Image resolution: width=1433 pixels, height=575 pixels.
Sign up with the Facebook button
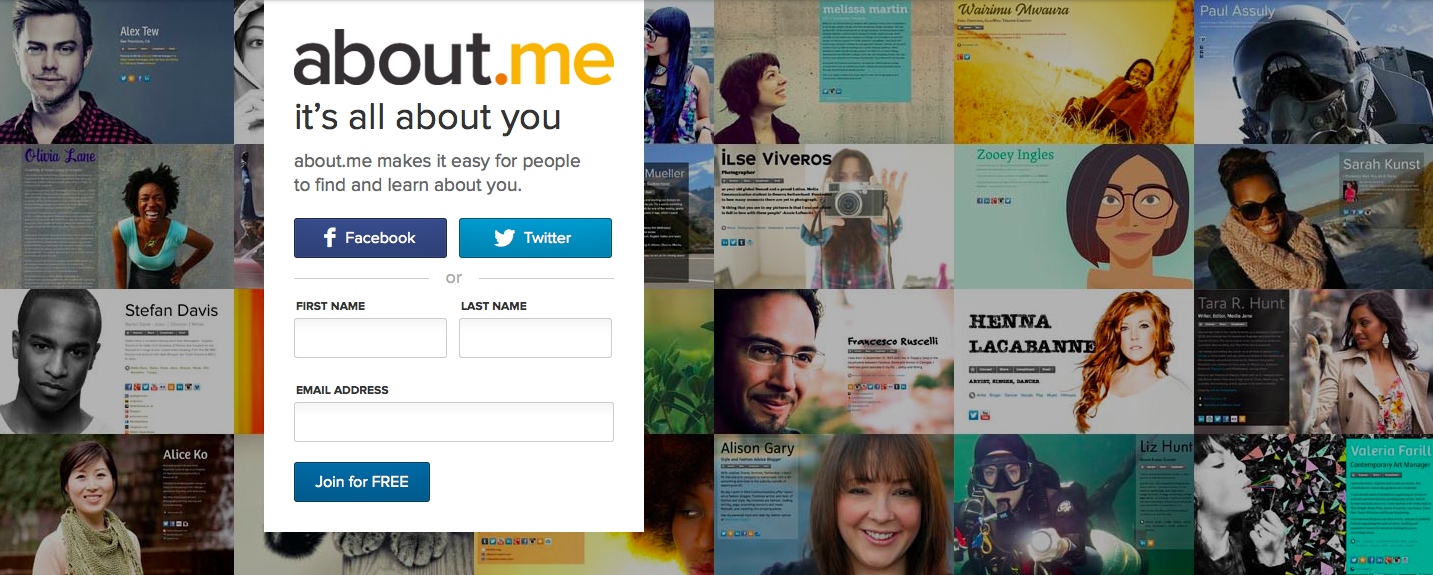[370, 238]
